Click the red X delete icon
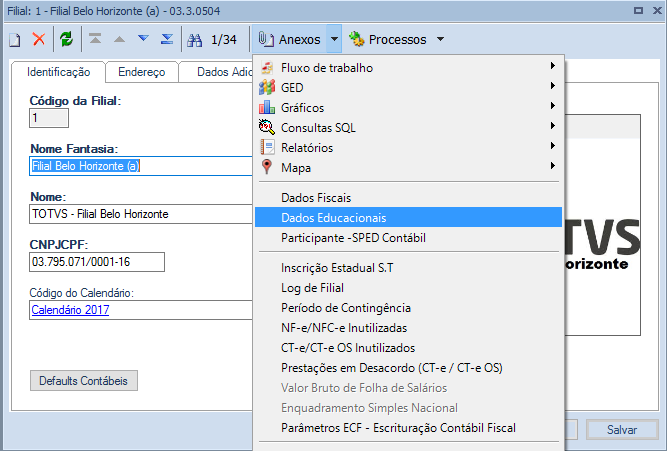The width and height of the screenshot is (667, 451). click(x=39, y=39)
